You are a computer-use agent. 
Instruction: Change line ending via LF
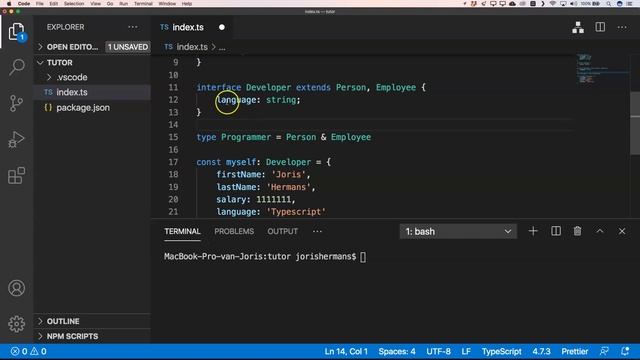466,351
